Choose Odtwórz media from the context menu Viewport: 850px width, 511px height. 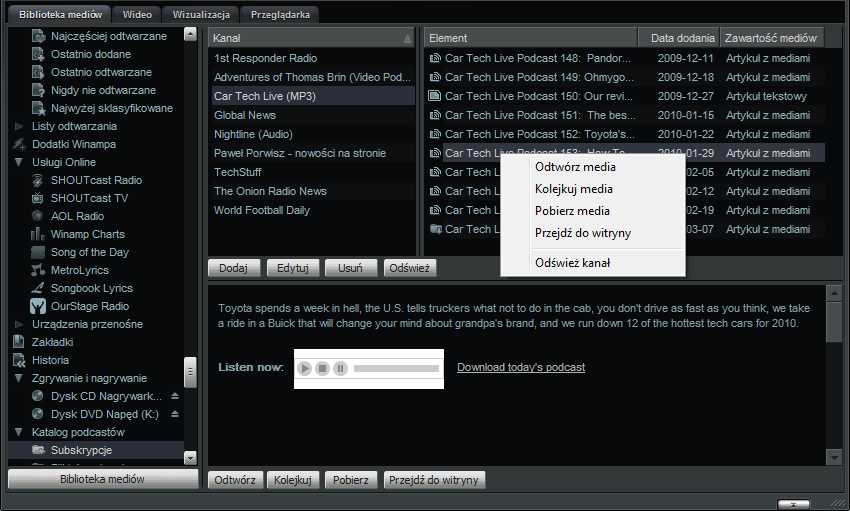[593, 167]
